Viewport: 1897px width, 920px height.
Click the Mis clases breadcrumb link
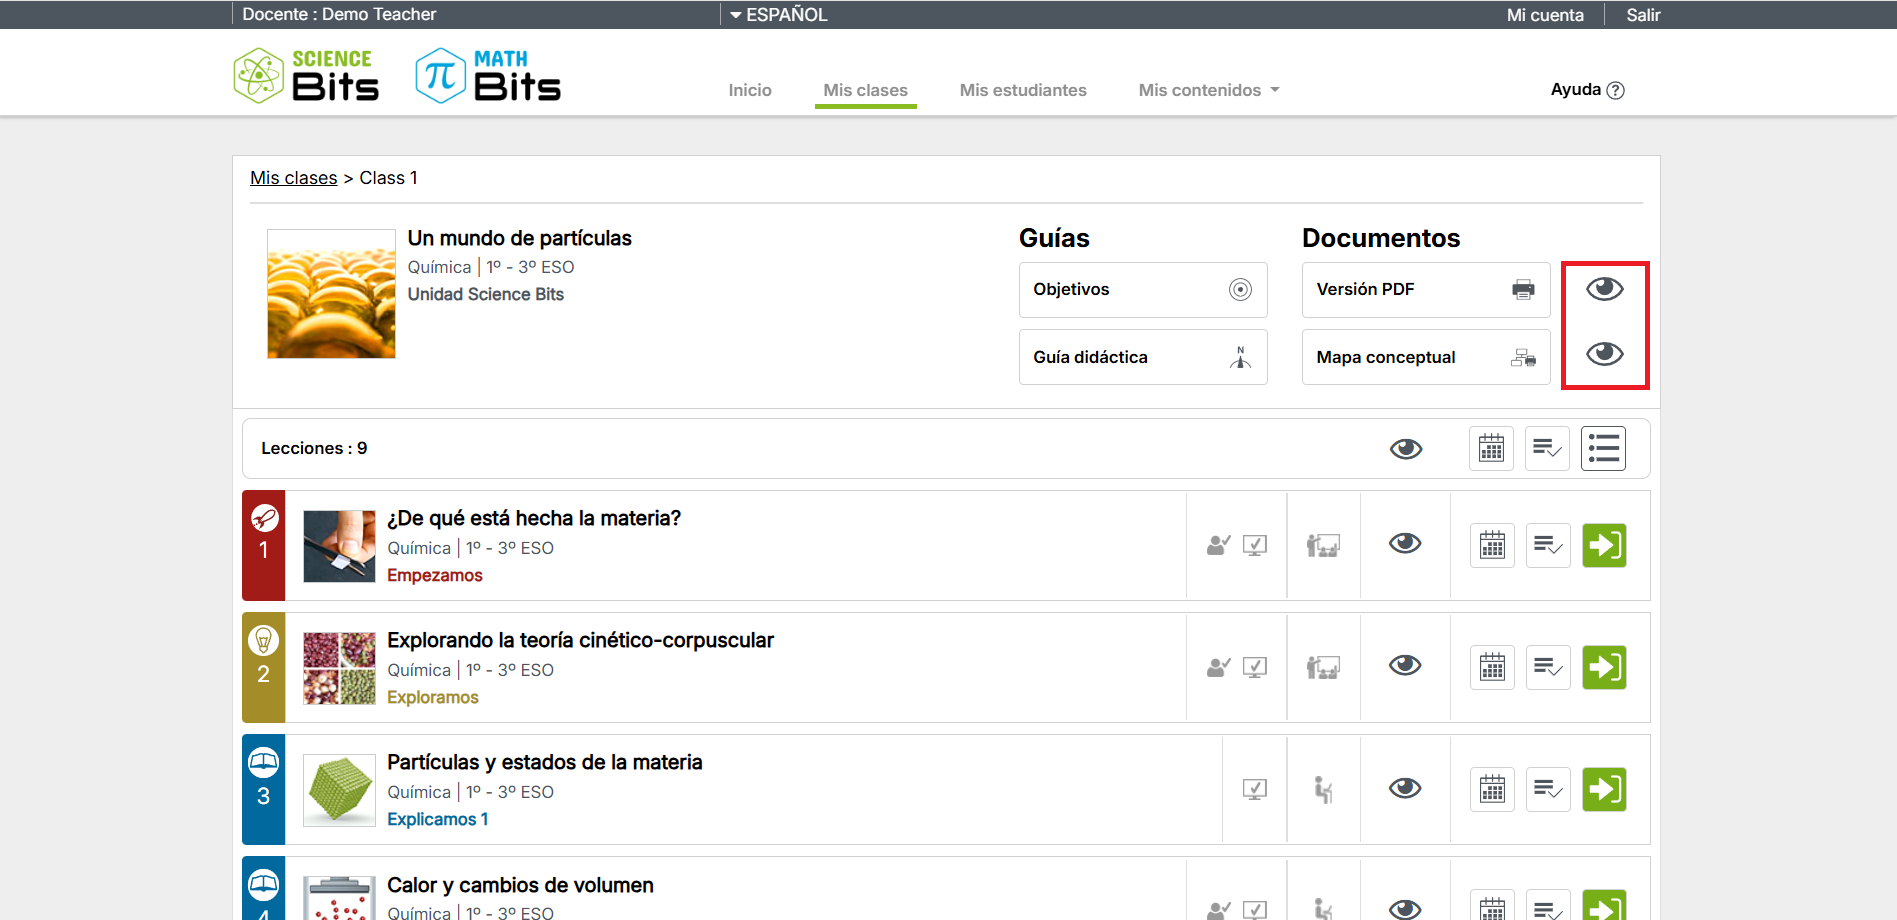[293, 178]
